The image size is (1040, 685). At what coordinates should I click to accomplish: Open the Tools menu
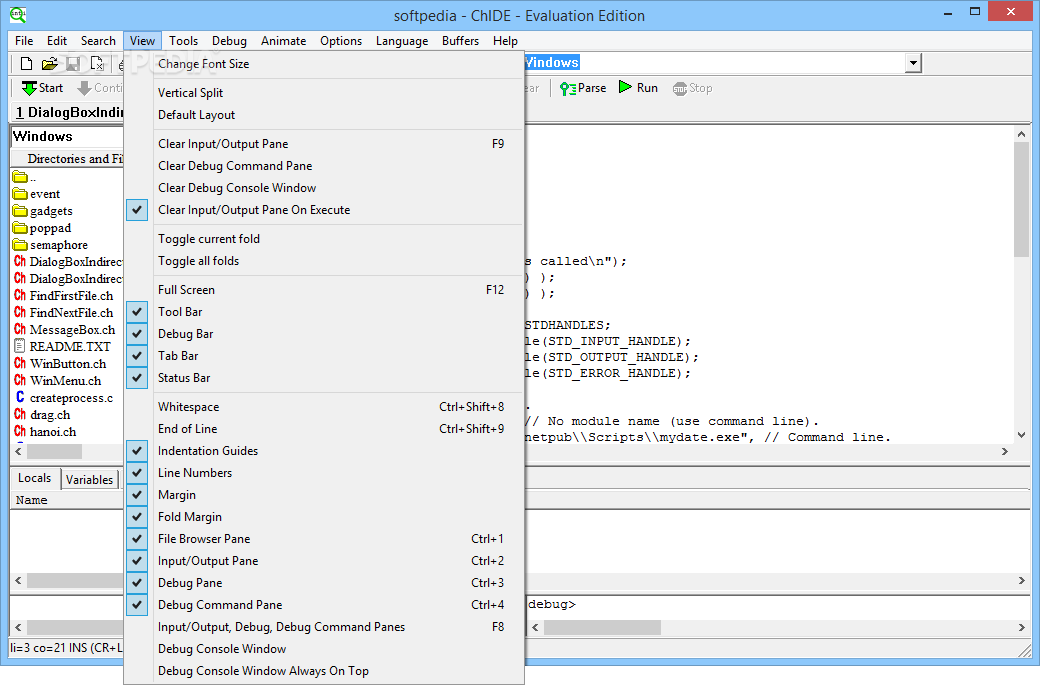coord(183,40)
